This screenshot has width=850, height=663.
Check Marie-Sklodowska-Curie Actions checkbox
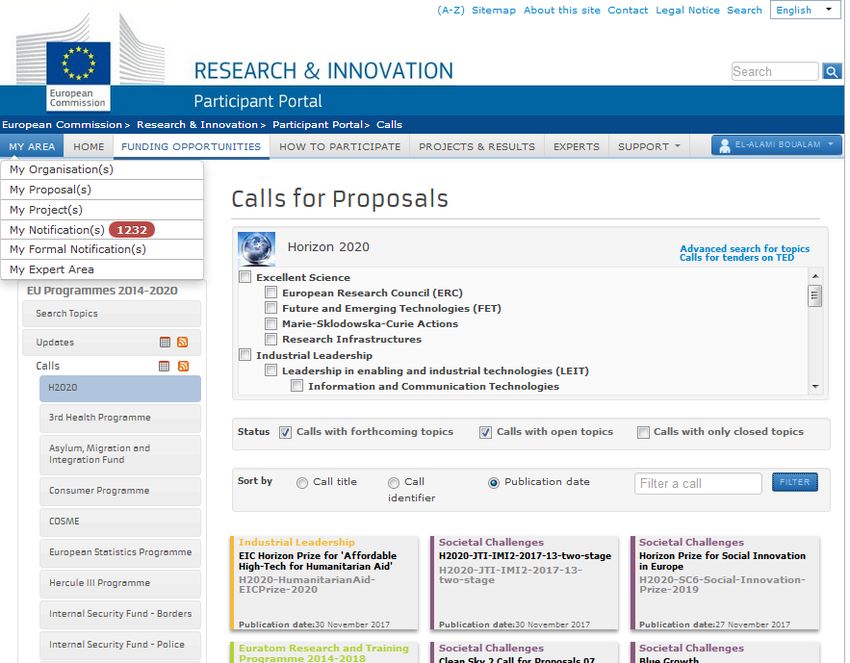[x=271, y=324]
